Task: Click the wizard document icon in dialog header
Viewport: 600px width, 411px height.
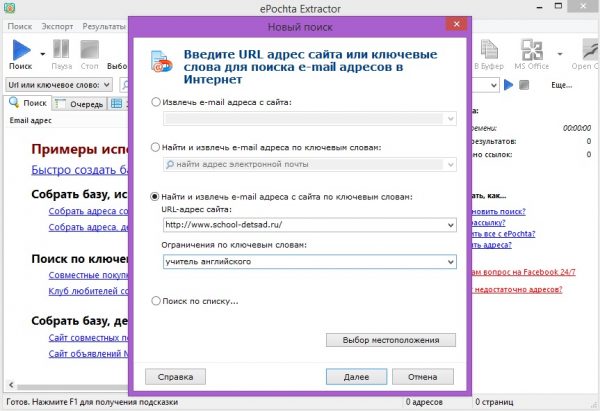Action: coord(161,61)
